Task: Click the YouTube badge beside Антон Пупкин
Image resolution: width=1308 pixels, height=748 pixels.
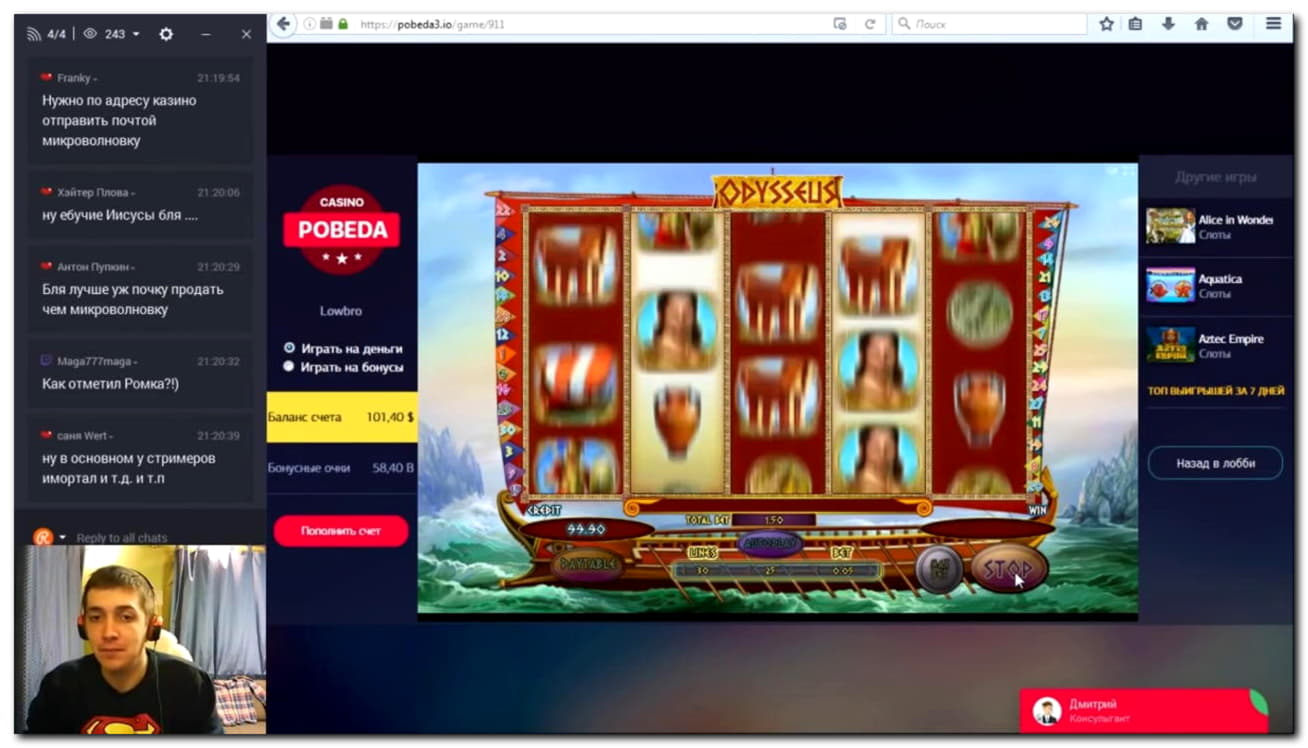Action: pyautogui.click(x=46, y=267)
